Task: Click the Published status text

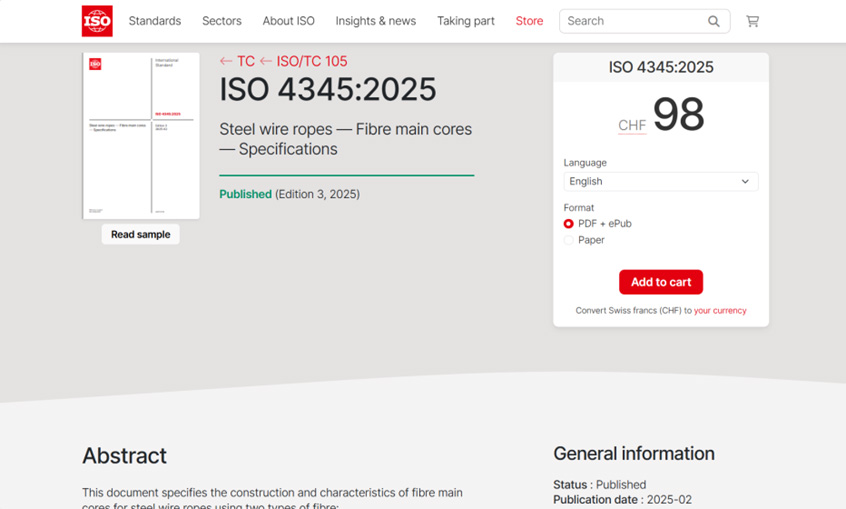Action: point(245,194)
